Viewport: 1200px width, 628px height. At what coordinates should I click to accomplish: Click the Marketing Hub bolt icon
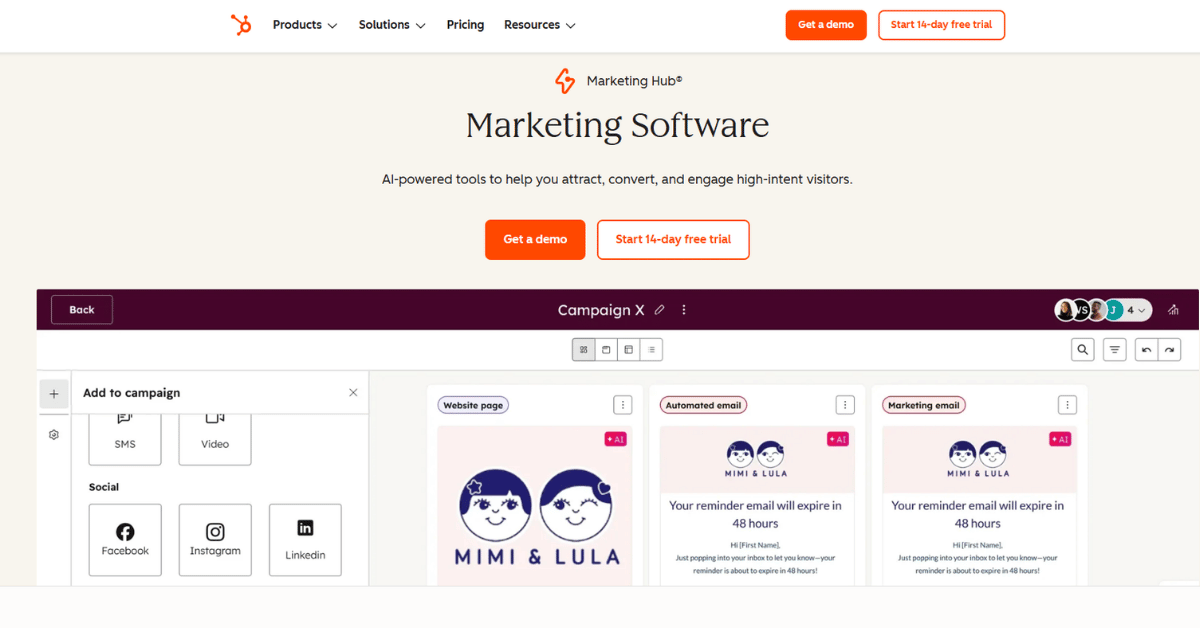[x=565, y=81]
